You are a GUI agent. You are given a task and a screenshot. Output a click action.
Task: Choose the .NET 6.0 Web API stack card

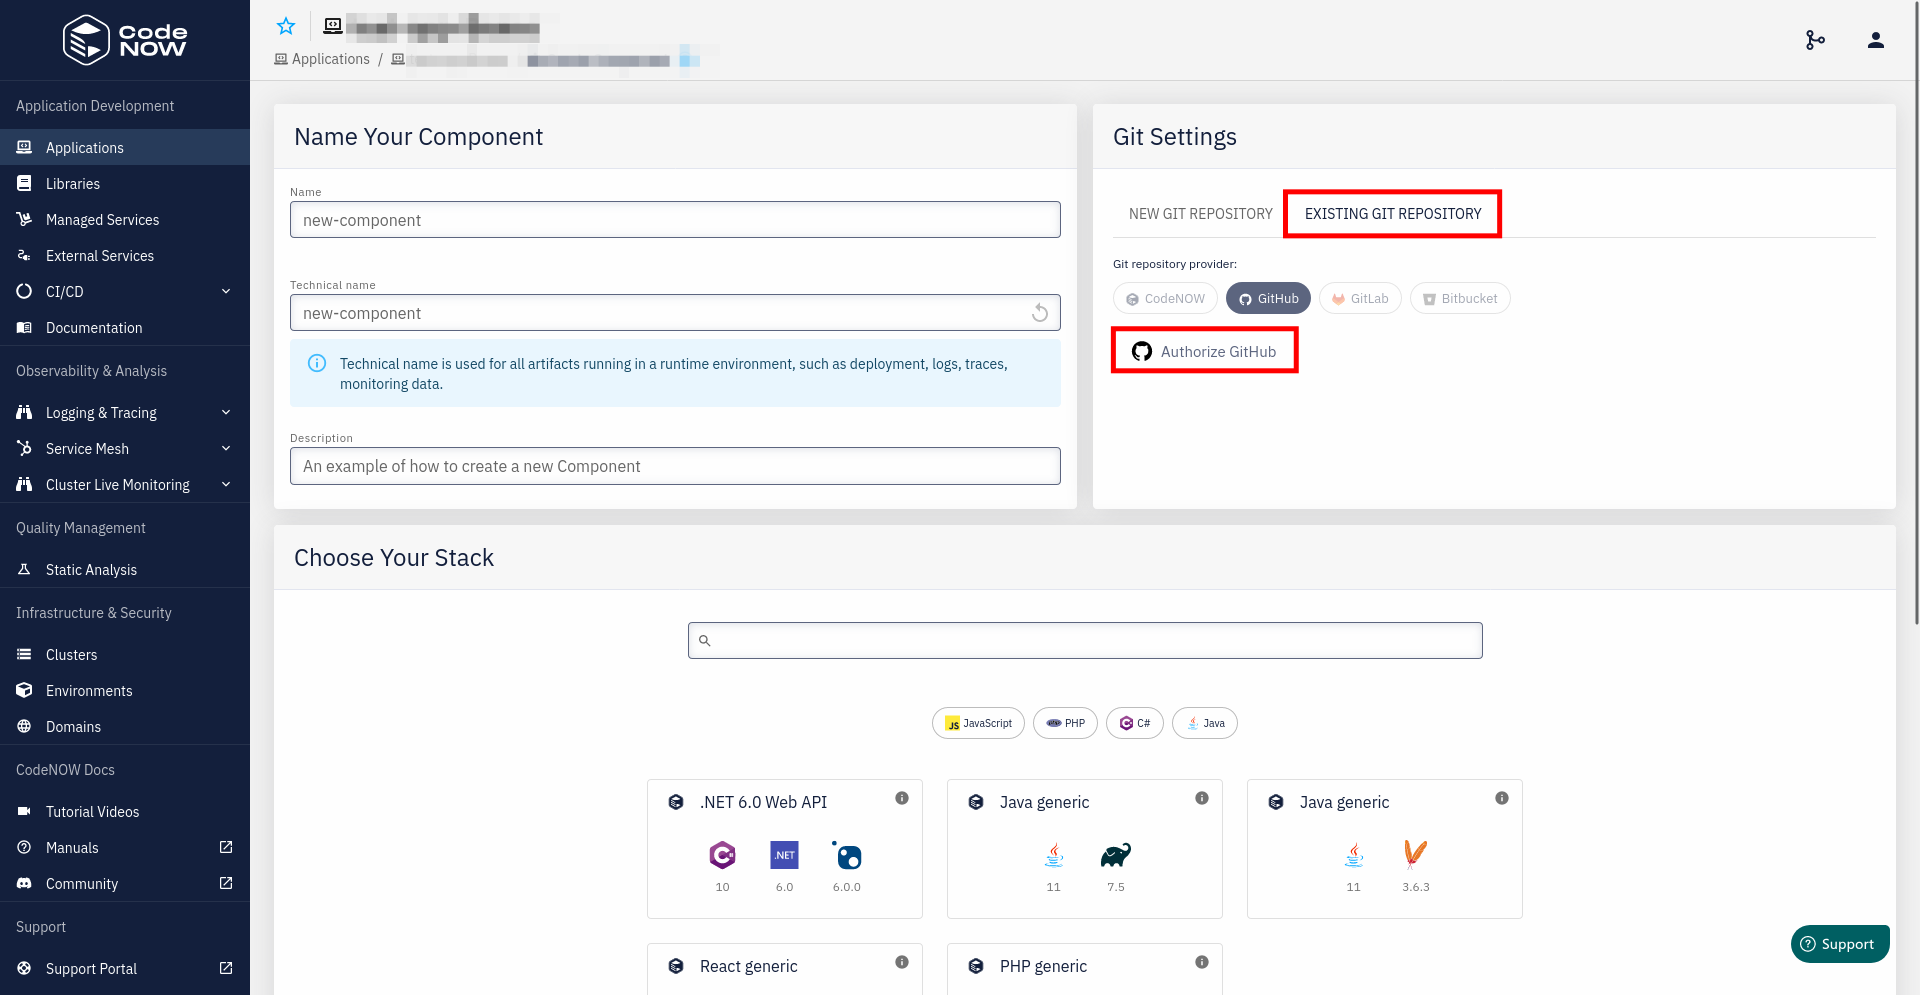coord(785,849)
